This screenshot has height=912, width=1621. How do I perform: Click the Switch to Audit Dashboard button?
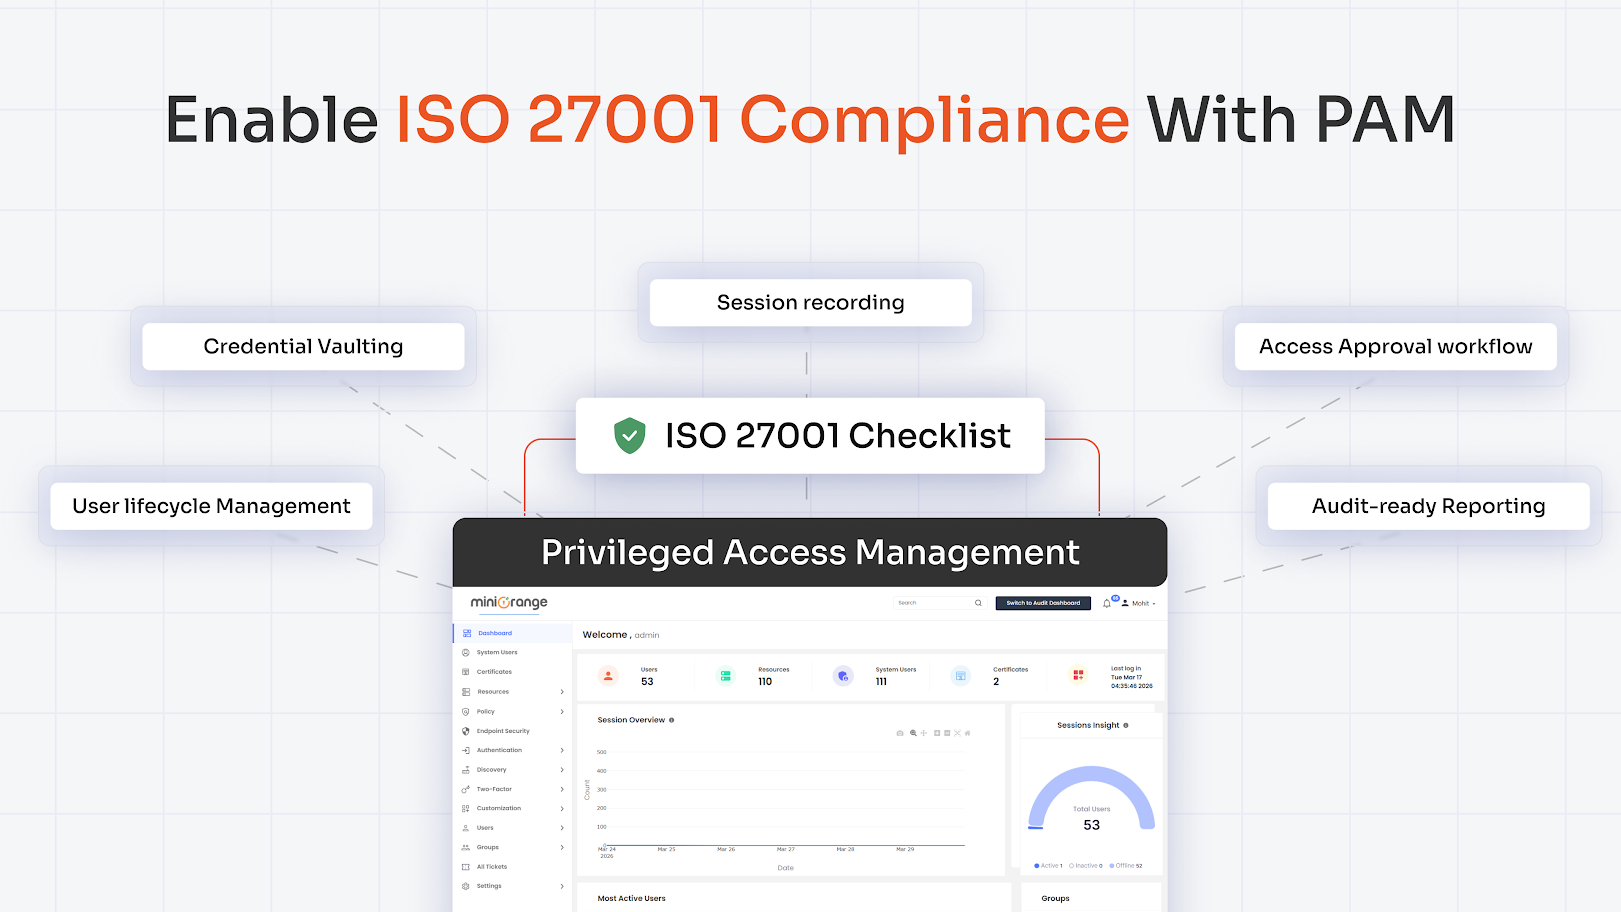point(1043,603)
